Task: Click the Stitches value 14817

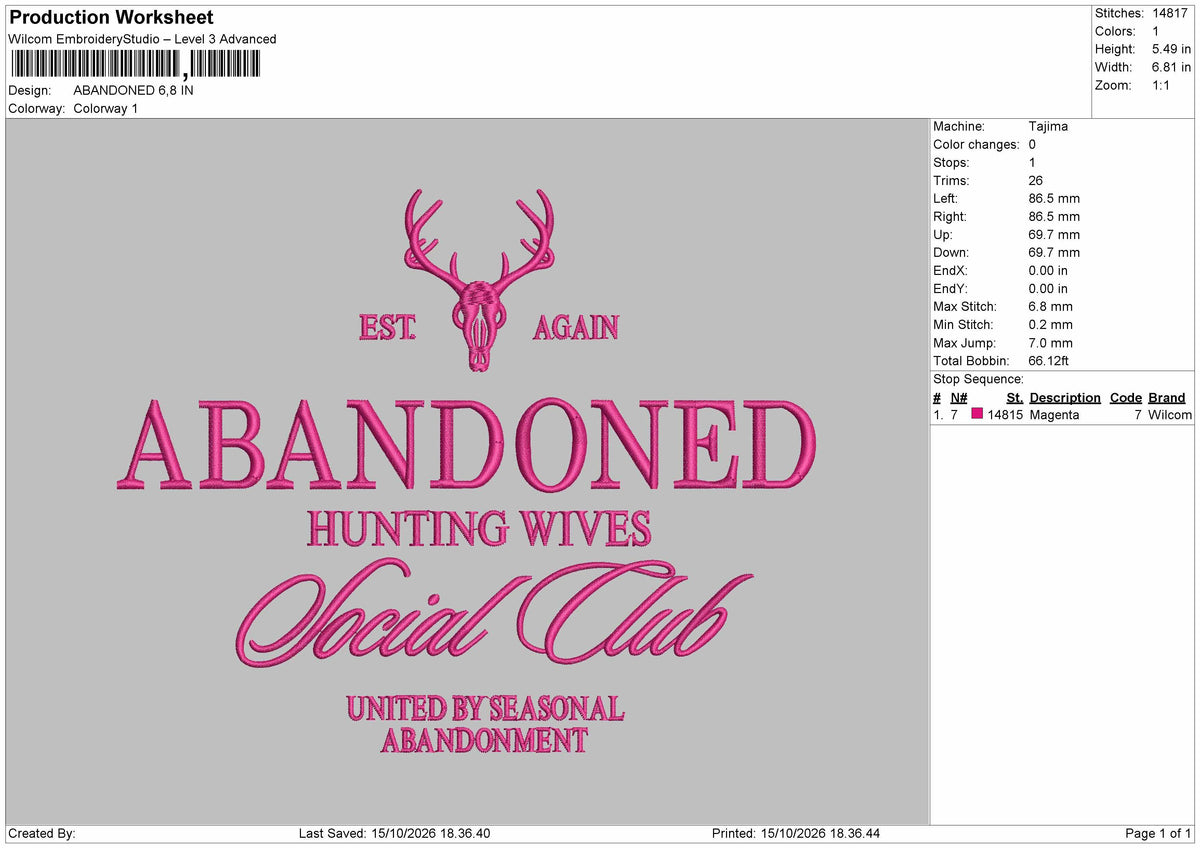Action: tap(1169, 13)
